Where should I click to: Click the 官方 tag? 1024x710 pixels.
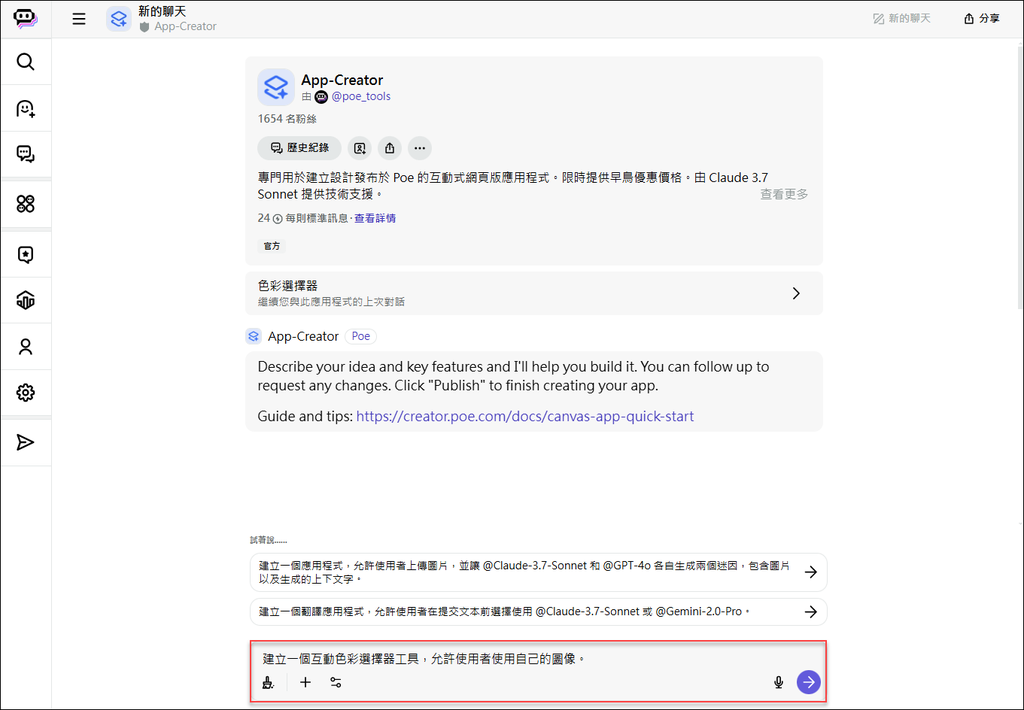272,246
